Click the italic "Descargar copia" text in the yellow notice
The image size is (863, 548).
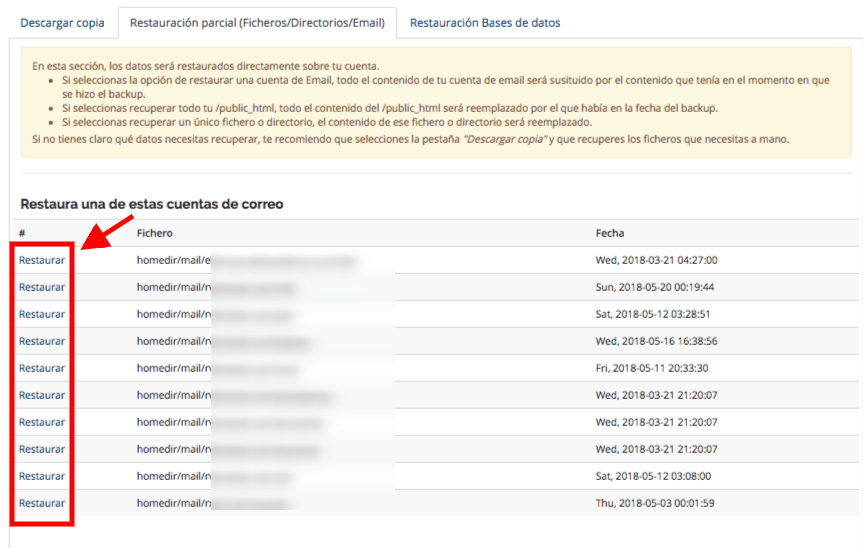click(503, 139)
